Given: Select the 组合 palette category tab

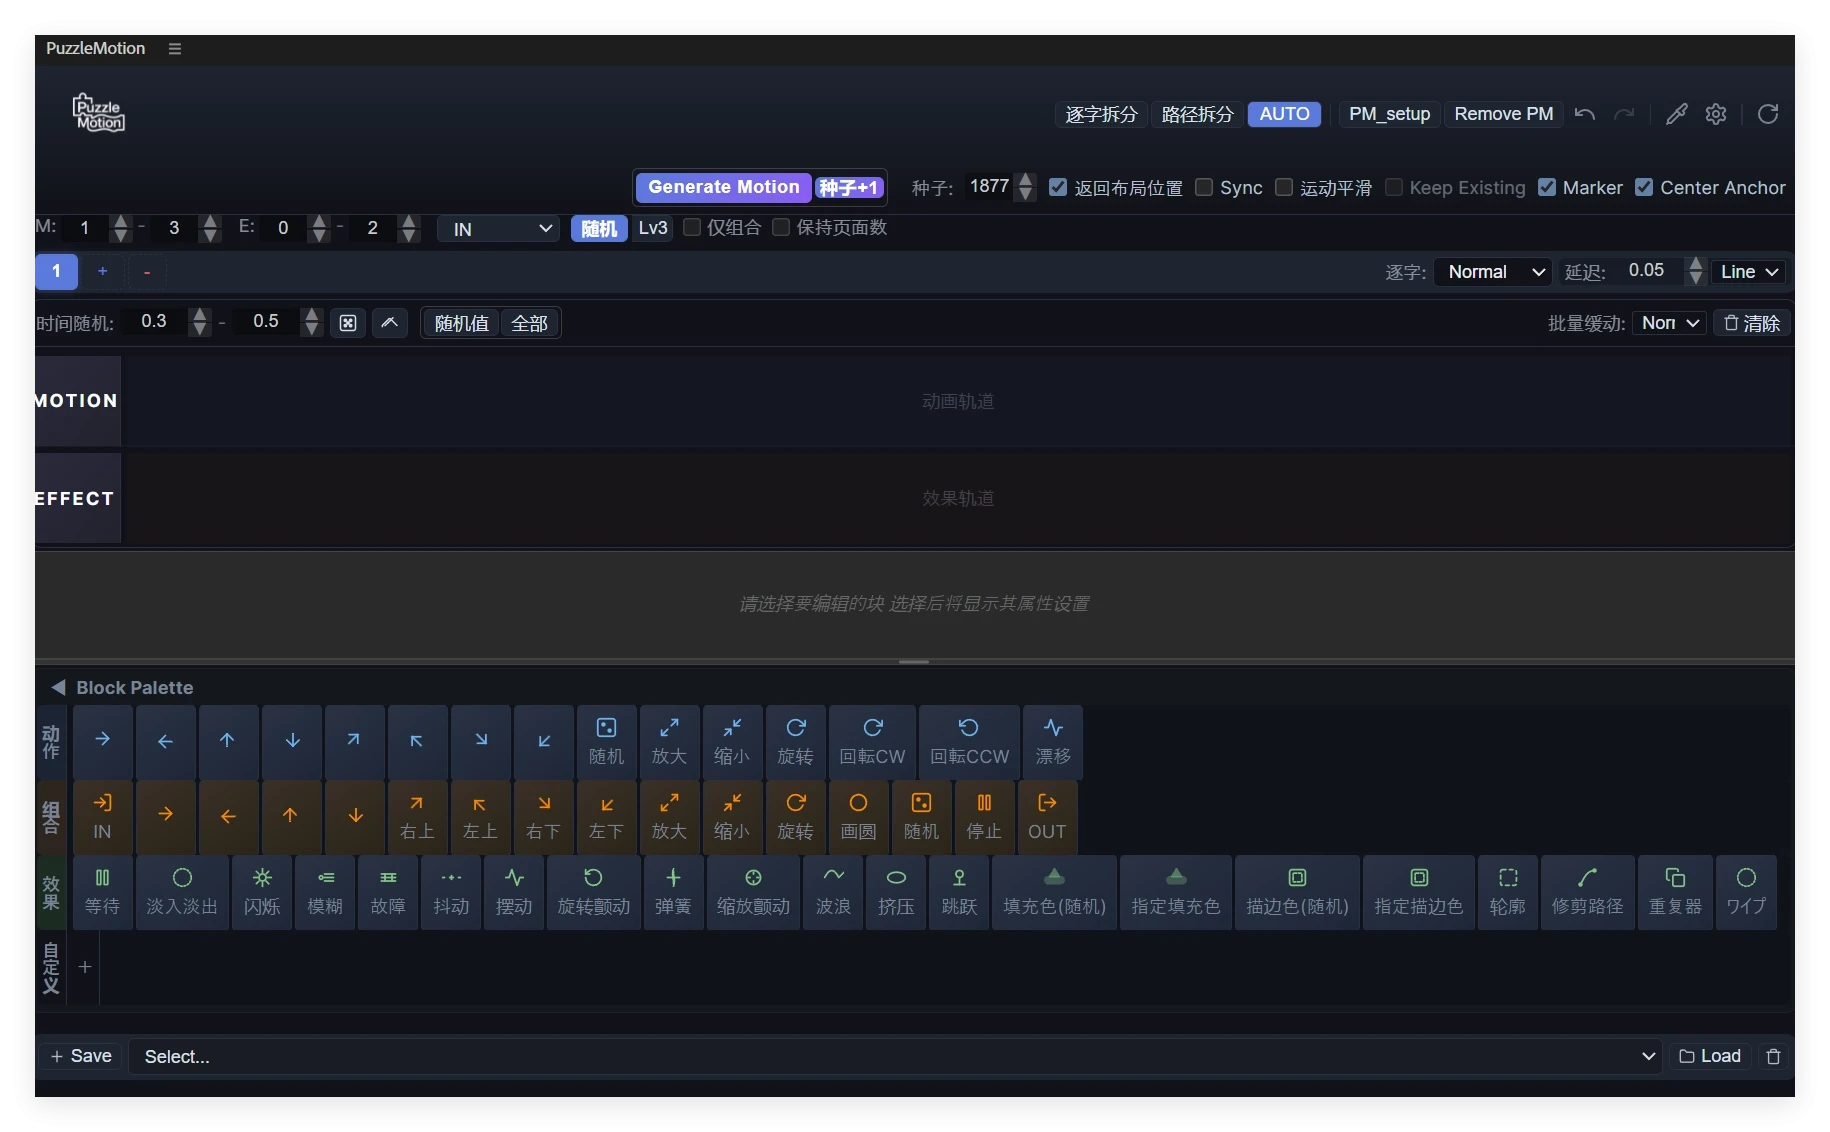Looking at the screenshot, I should [x=51, y=817].
